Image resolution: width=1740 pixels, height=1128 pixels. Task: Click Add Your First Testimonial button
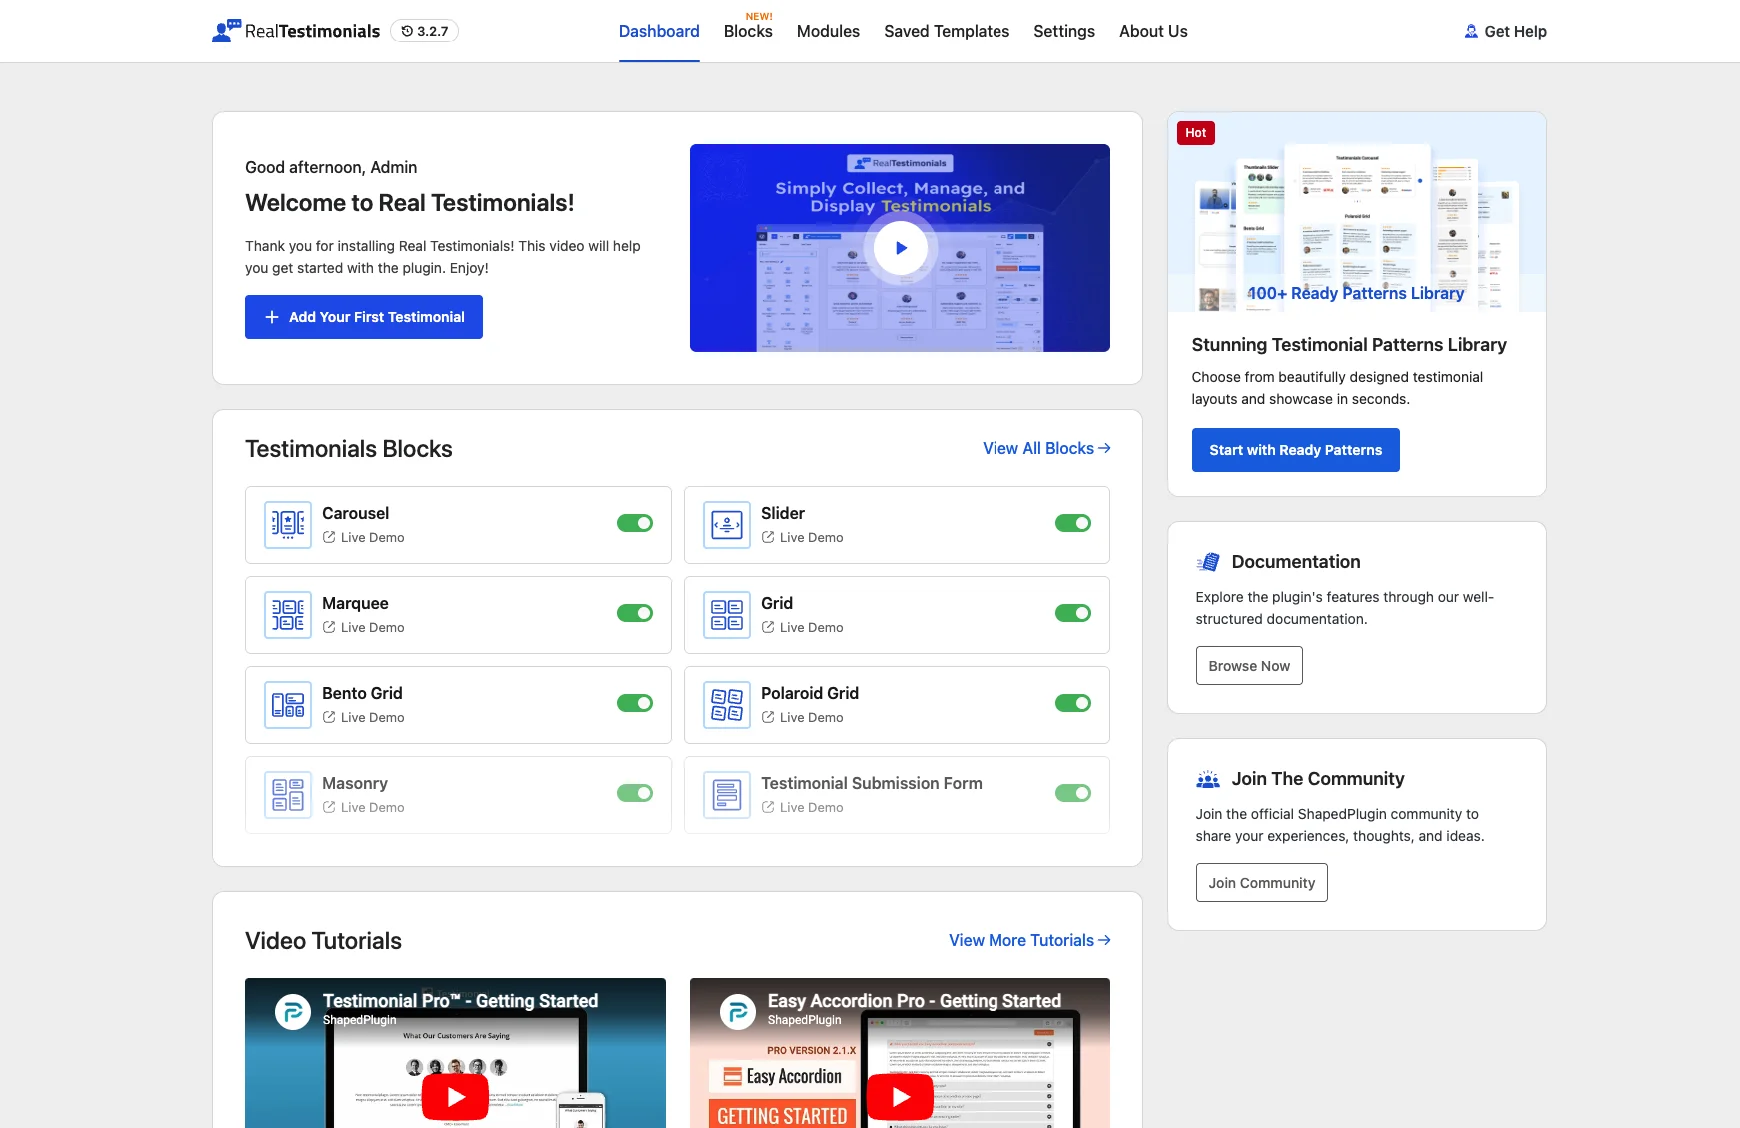click(364, 317)
